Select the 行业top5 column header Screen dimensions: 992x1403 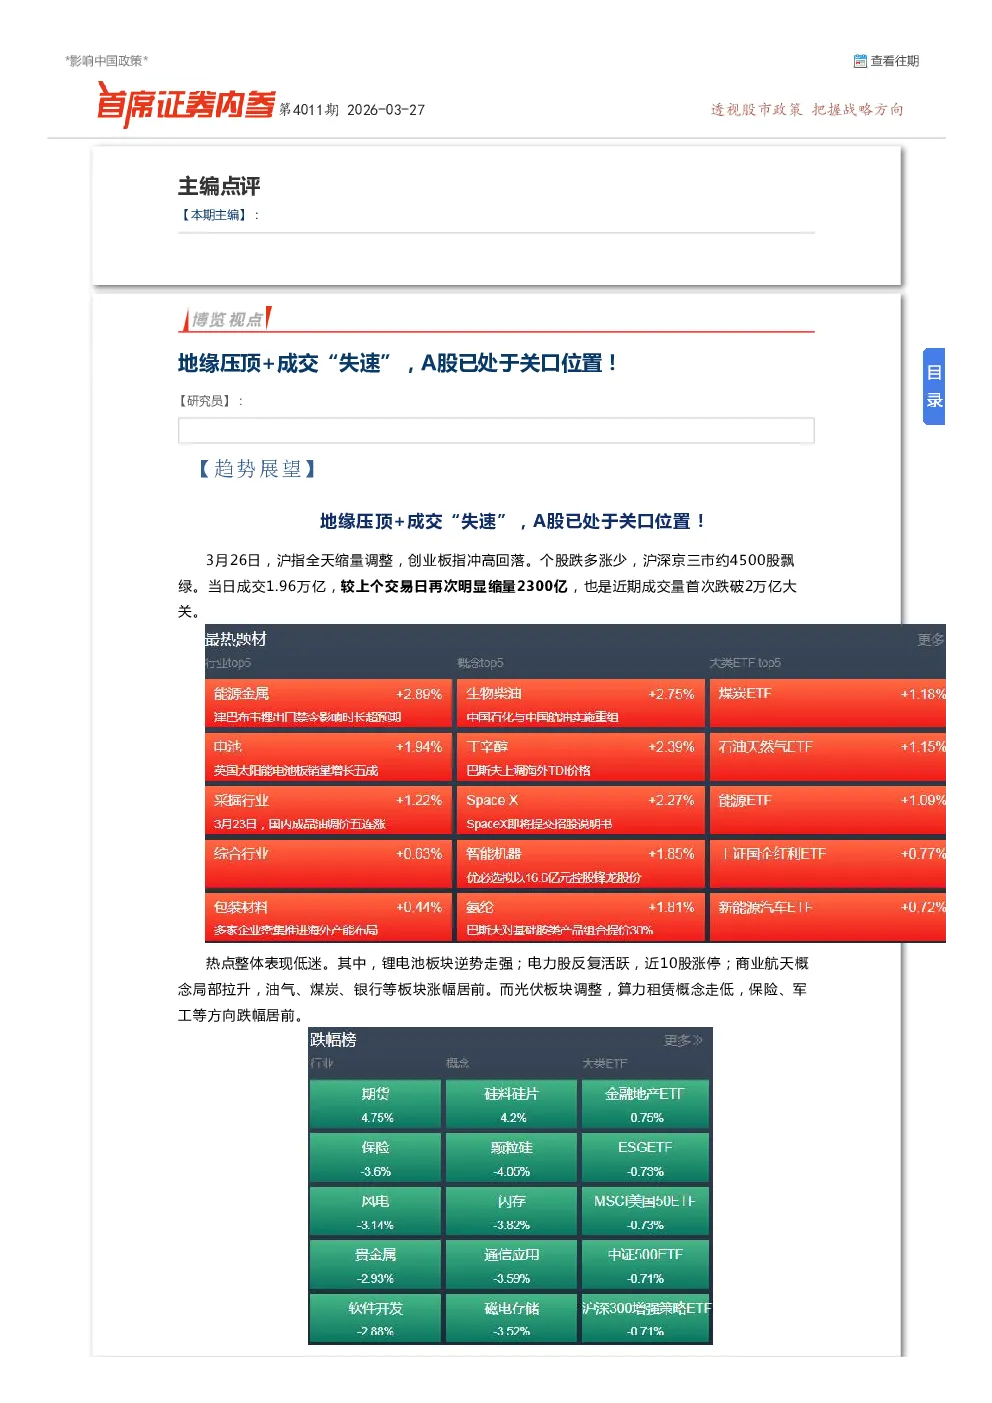coord(228,663)
